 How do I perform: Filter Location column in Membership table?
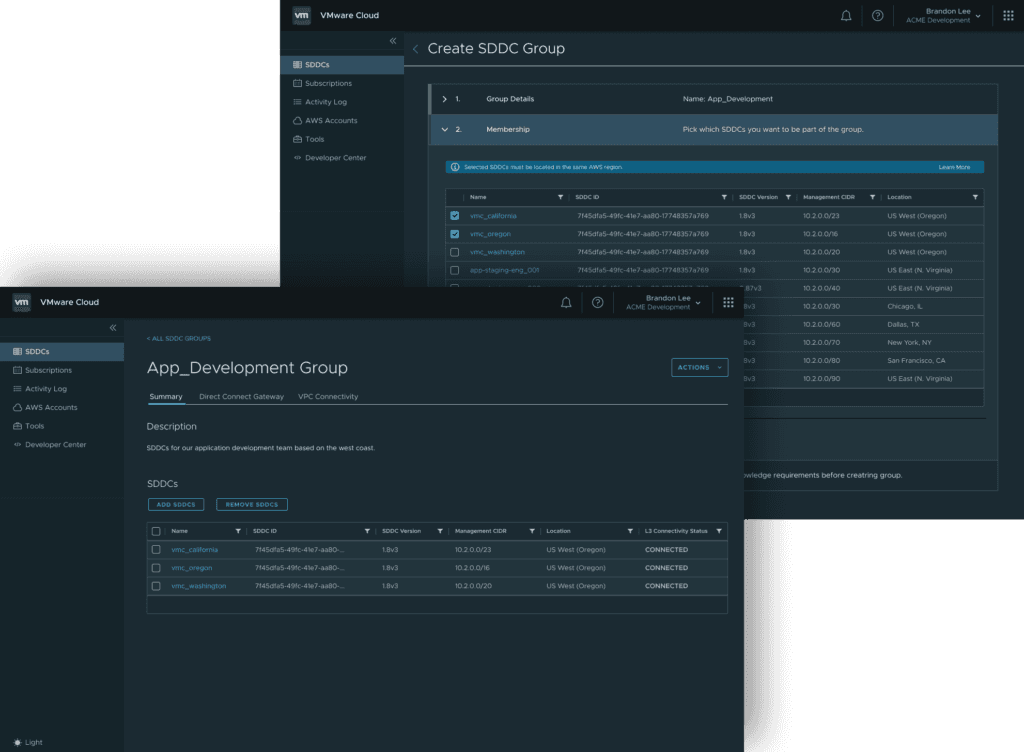point(976,197)
